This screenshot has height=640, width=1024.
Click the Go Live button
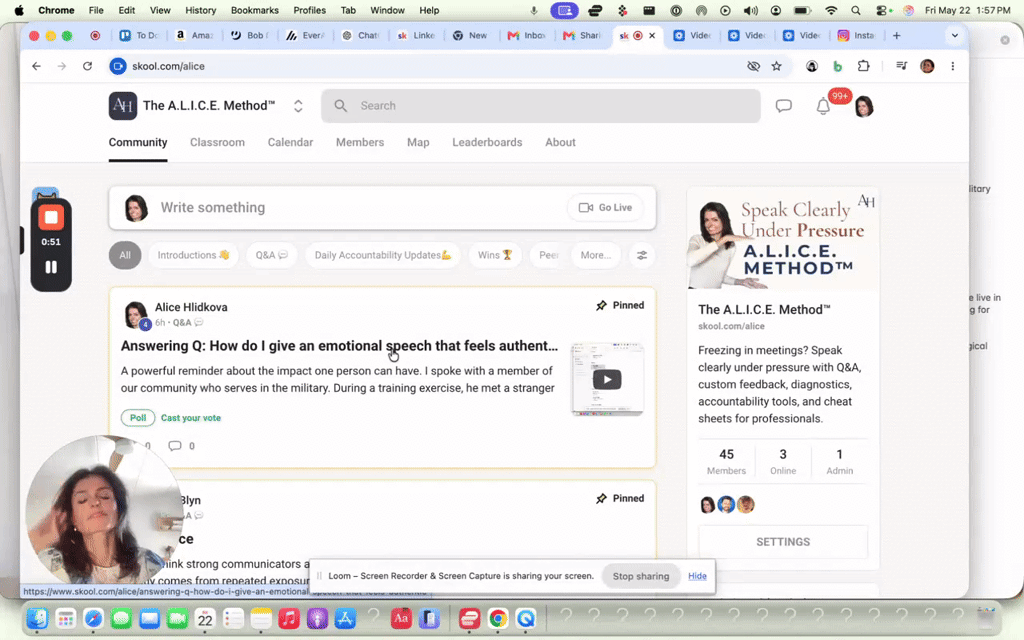[605, 208]
